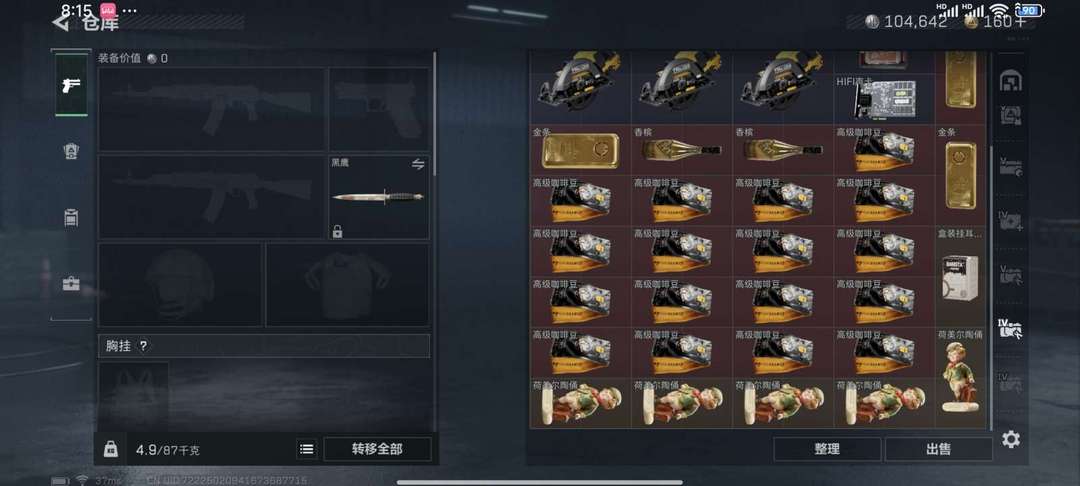The width and height of the screenshot is (1080, 486).
Task: Click the plus beside the 160 currency
Action: pos(1020,21)
